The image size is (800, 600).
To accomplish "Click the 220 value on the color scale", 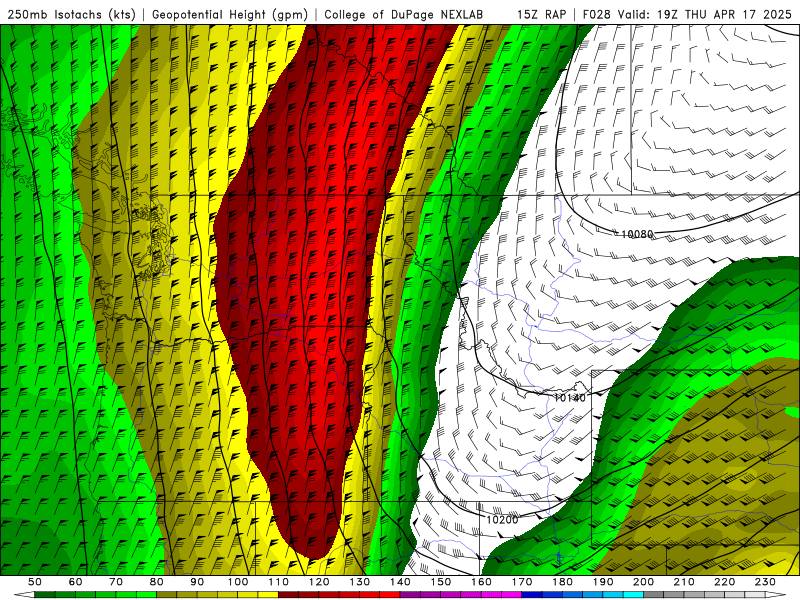I will point(724,582).
